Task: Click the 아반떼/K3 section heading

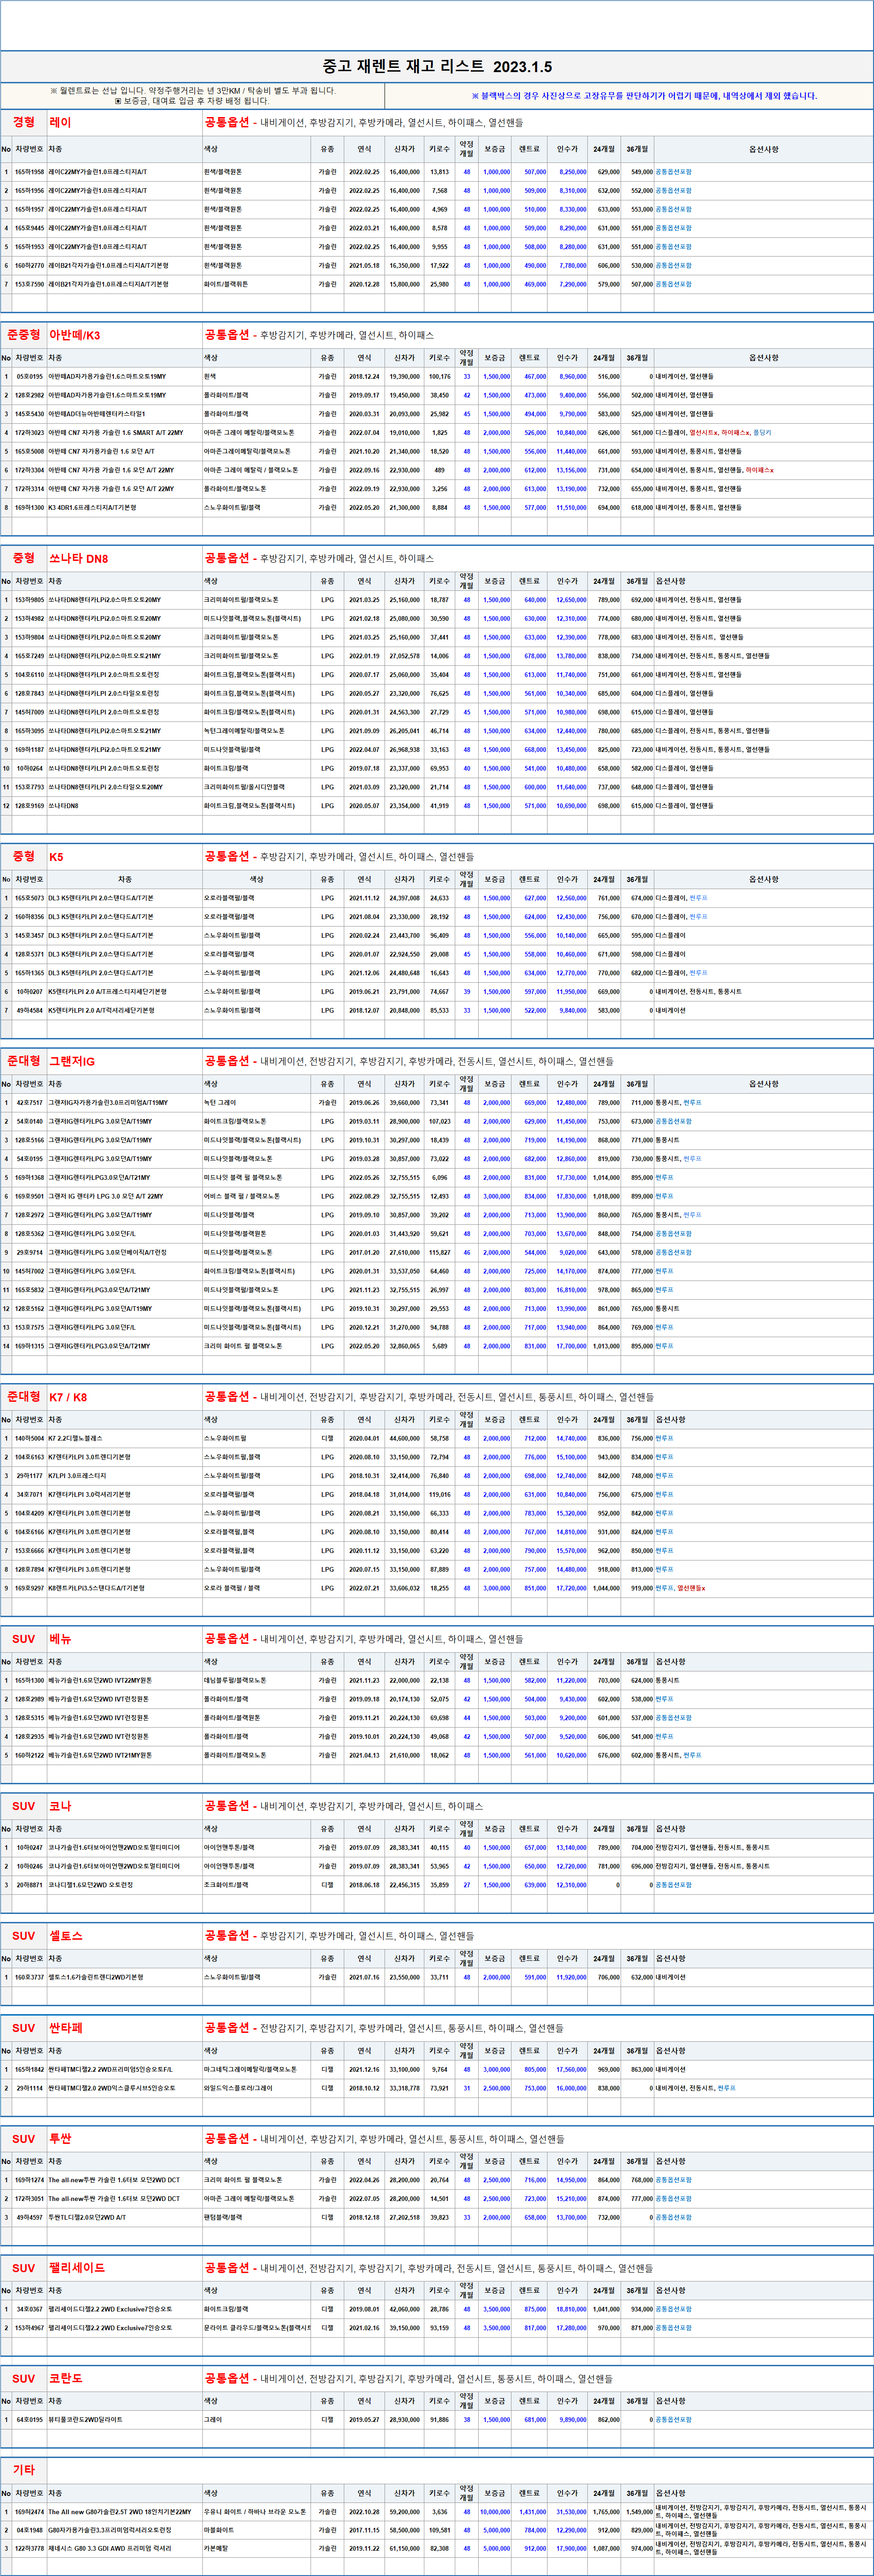Action: (x=74, y=335)
